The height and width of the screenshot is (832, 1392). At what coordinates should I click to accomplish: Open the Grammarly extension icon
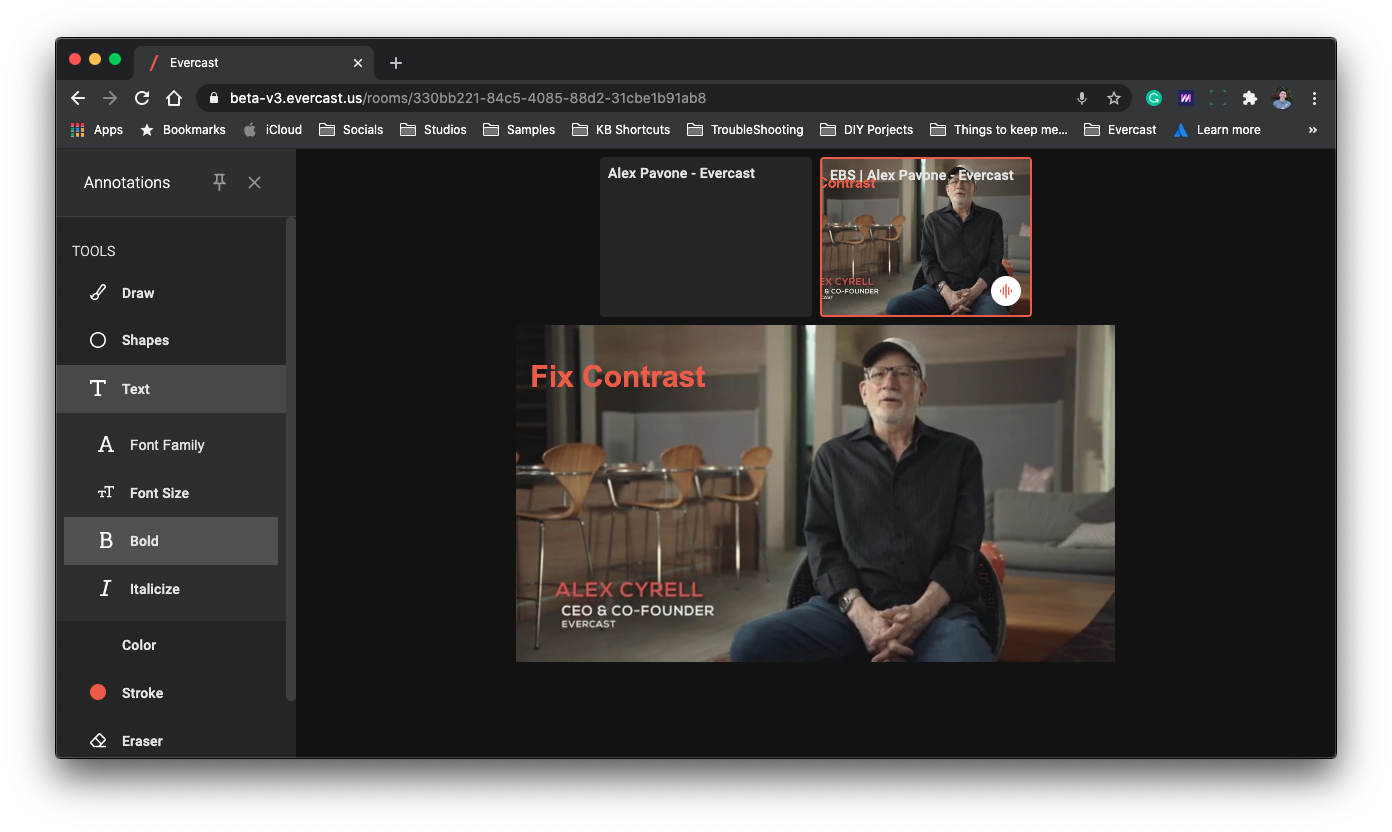pyautogui.click(x=1154, y=98)
